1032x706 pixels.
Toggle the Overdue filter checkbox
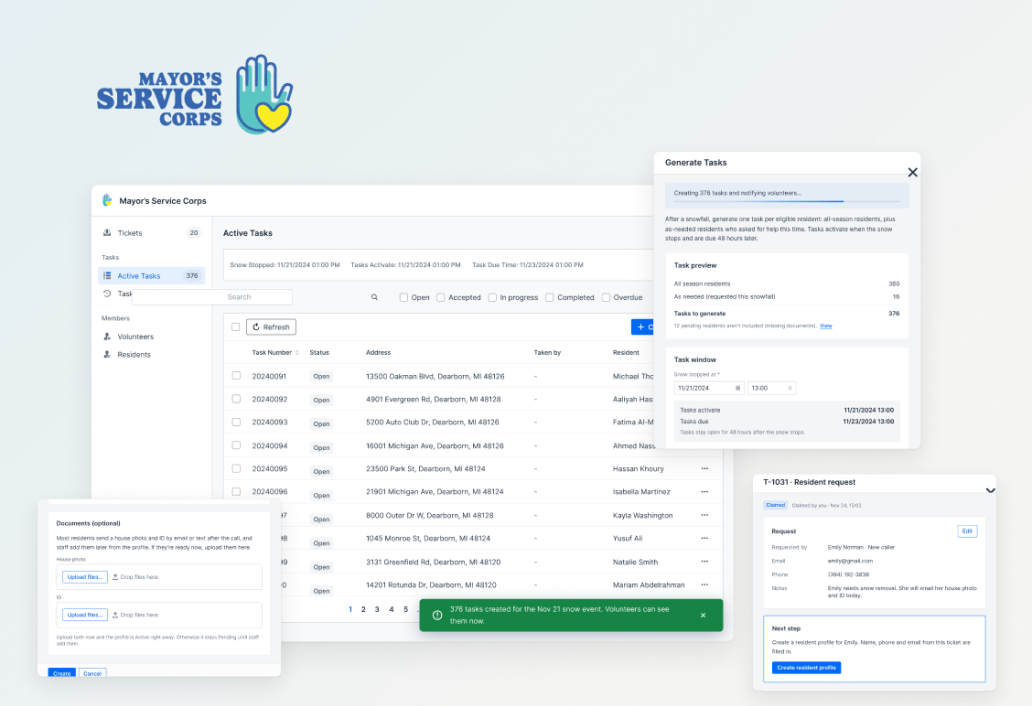tap(606, 297)
